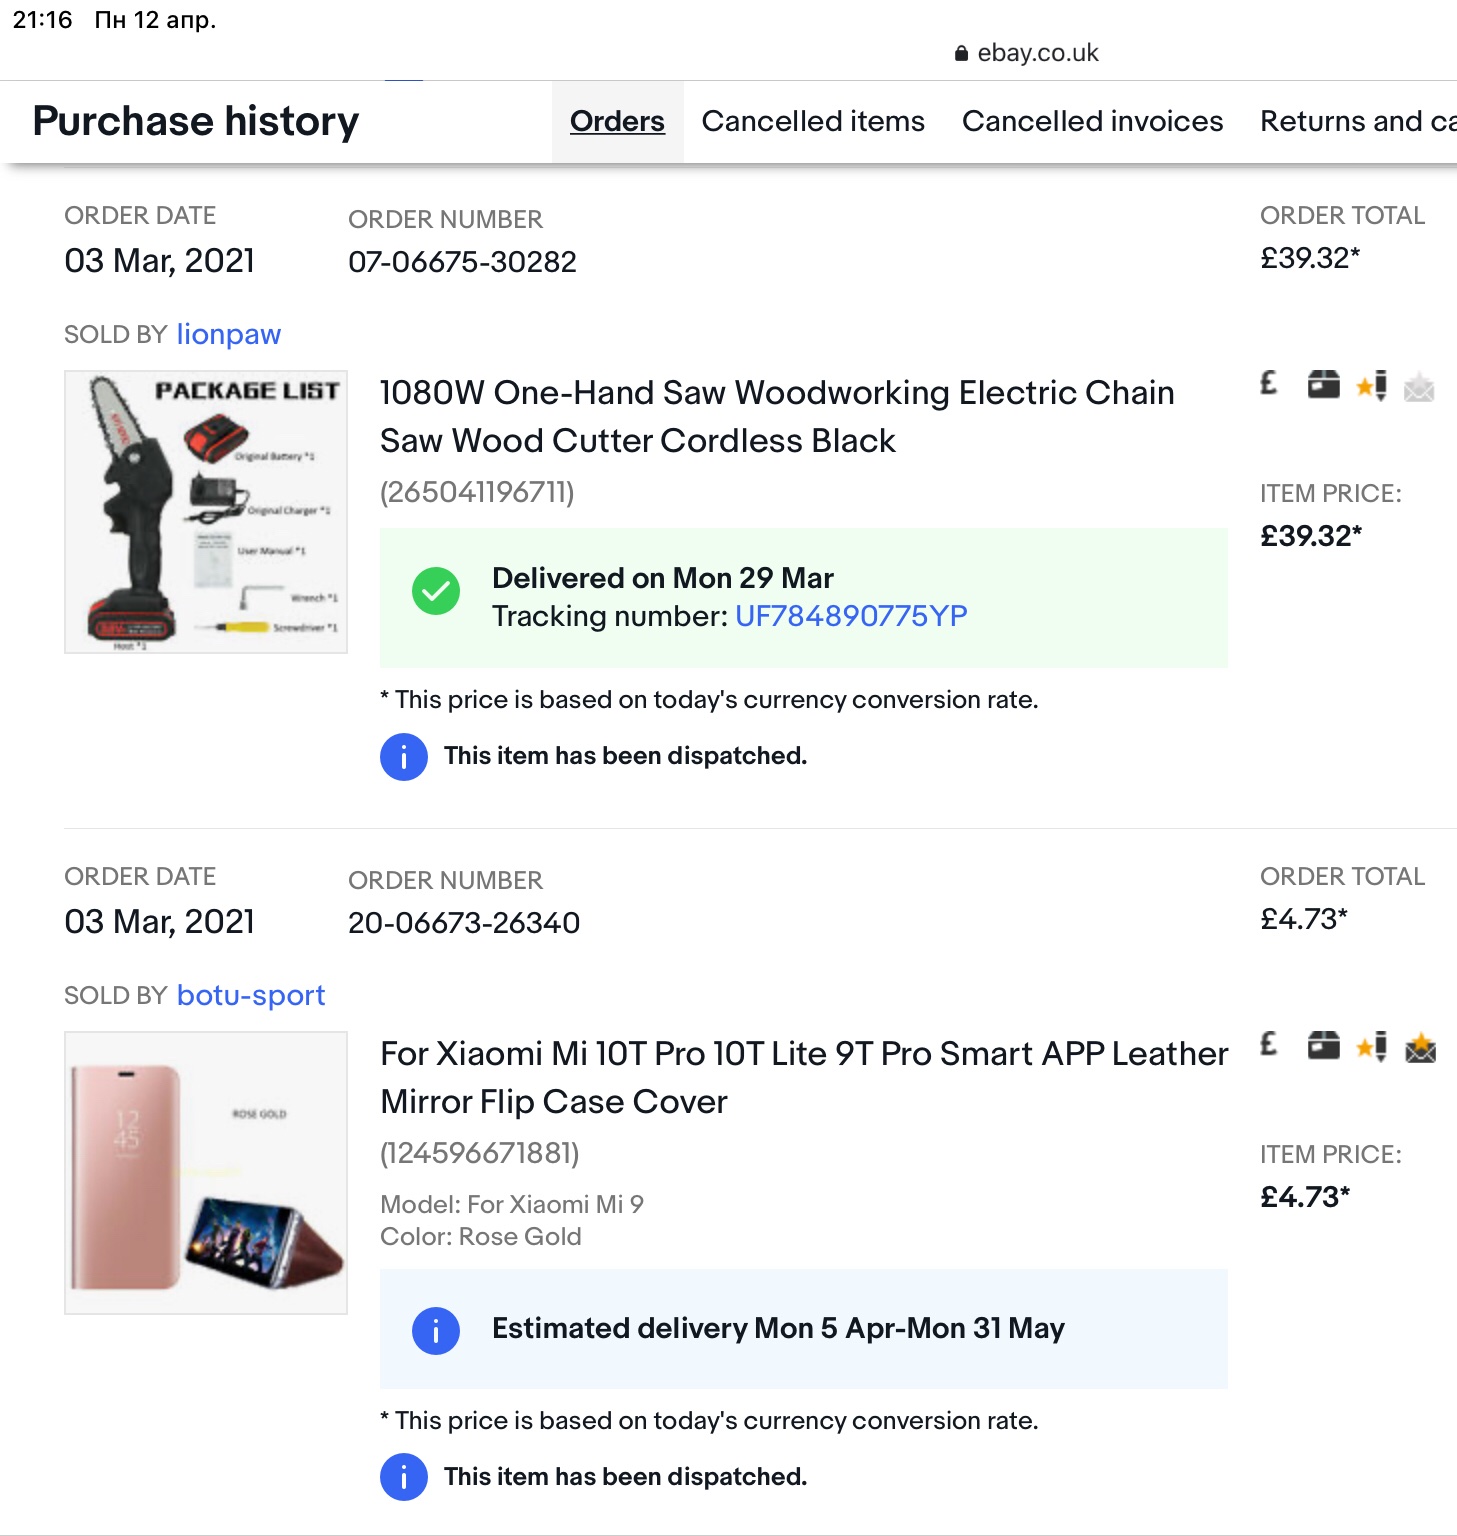The width and height of the screenshot is (1457, 1536).
Task: Click the dispatched box icon for chain saw order
Action: click(1323, 384)
